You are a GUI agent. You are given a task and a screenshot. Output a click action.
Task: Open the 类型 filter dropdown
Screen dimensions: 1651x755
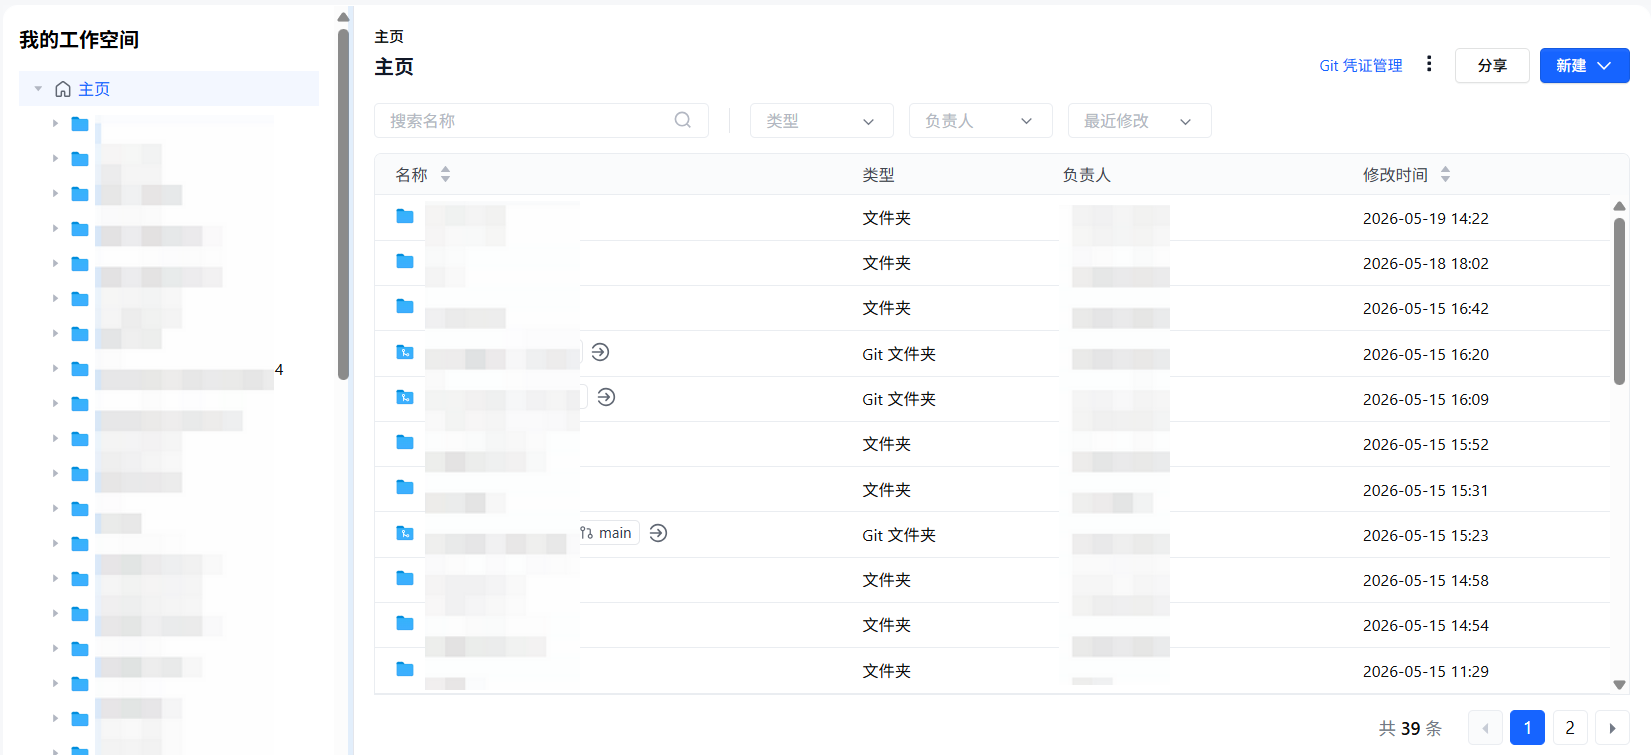click(x=821, y=121)
